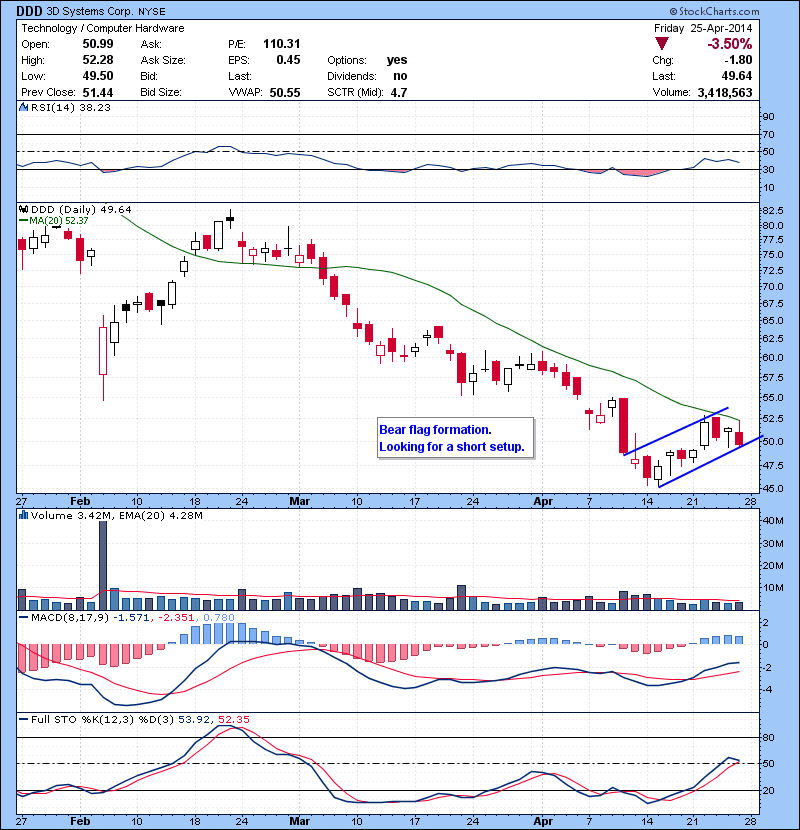
Task: Click the Open value 50.99
Action: [98, 43]
